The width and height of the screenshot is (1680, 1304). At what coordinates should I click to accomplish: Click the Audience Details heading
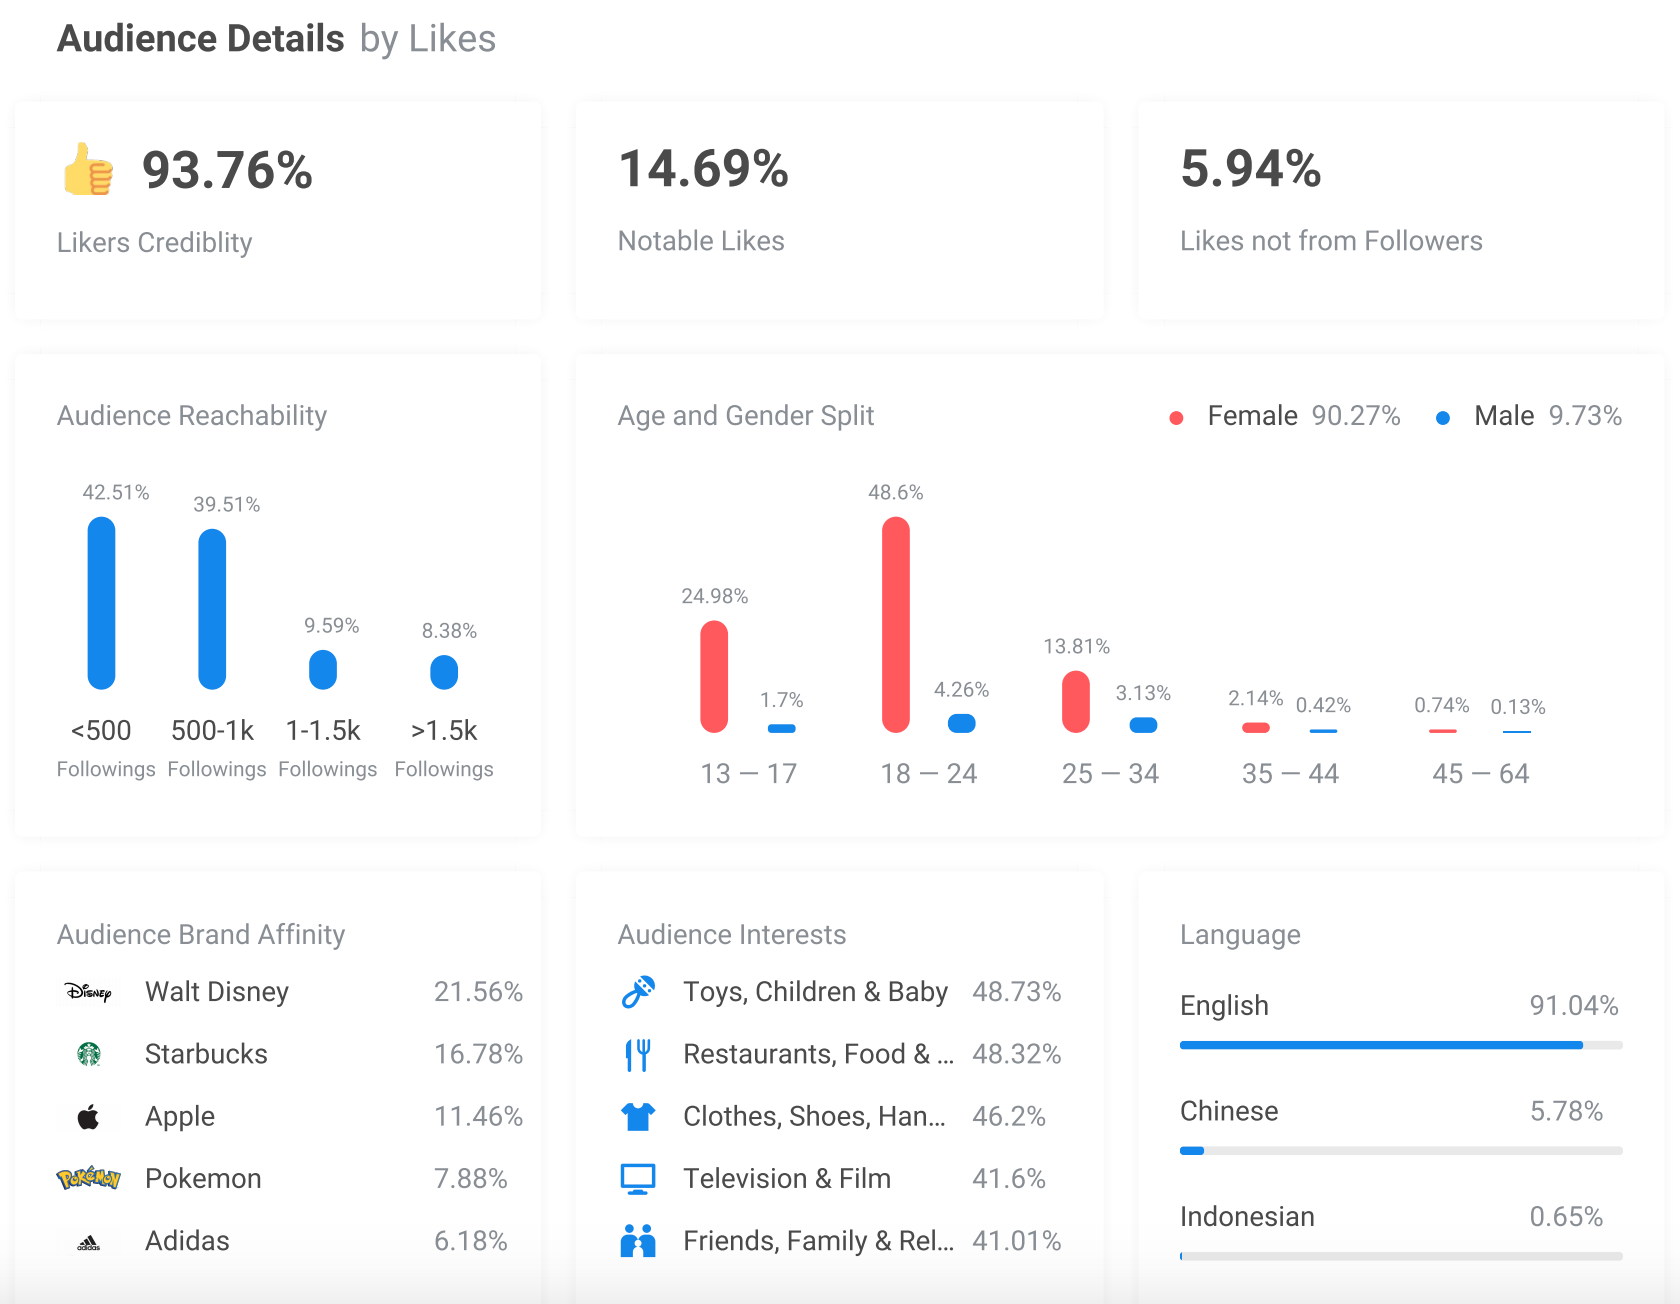click(x=201, y=39)
